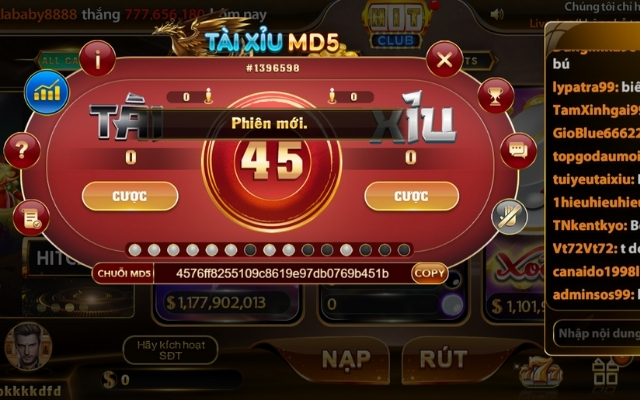The image size is (640, 400).
Task: Select the first white result history dot
Action: [135, 250]
